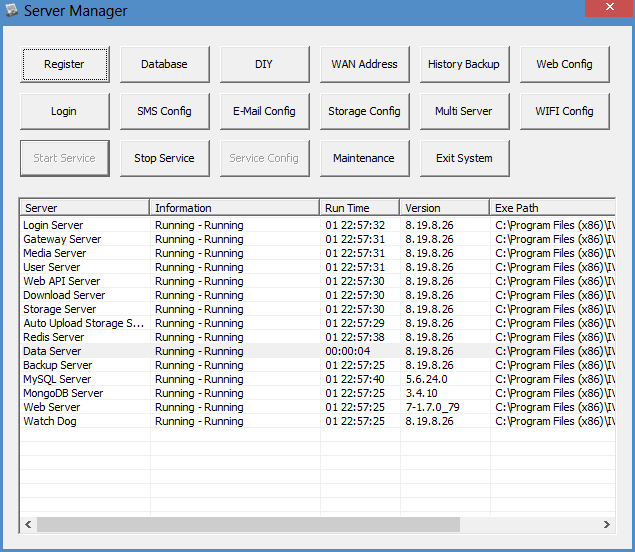Select the Download Server row
The height and width of the screenshot is (552, 635).
click(318, 295)
